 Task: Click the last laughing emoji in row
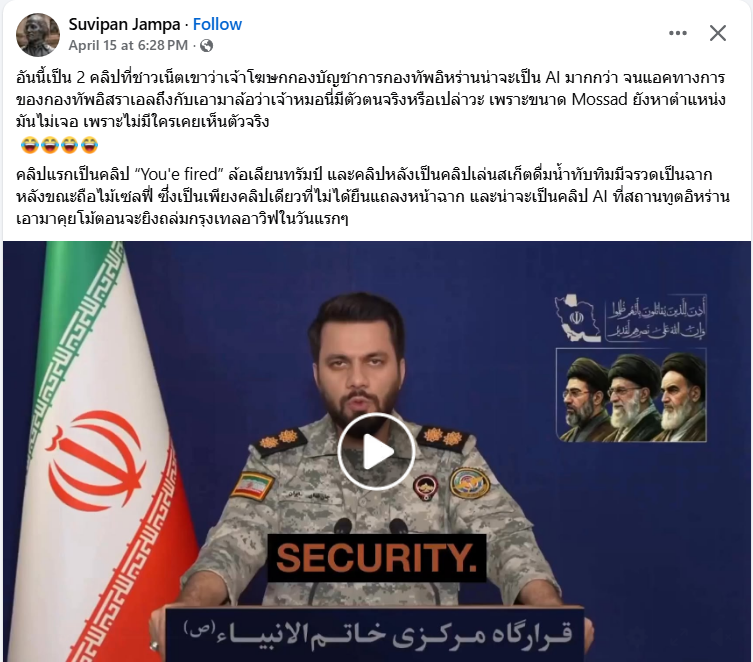(x=89, y=144)
